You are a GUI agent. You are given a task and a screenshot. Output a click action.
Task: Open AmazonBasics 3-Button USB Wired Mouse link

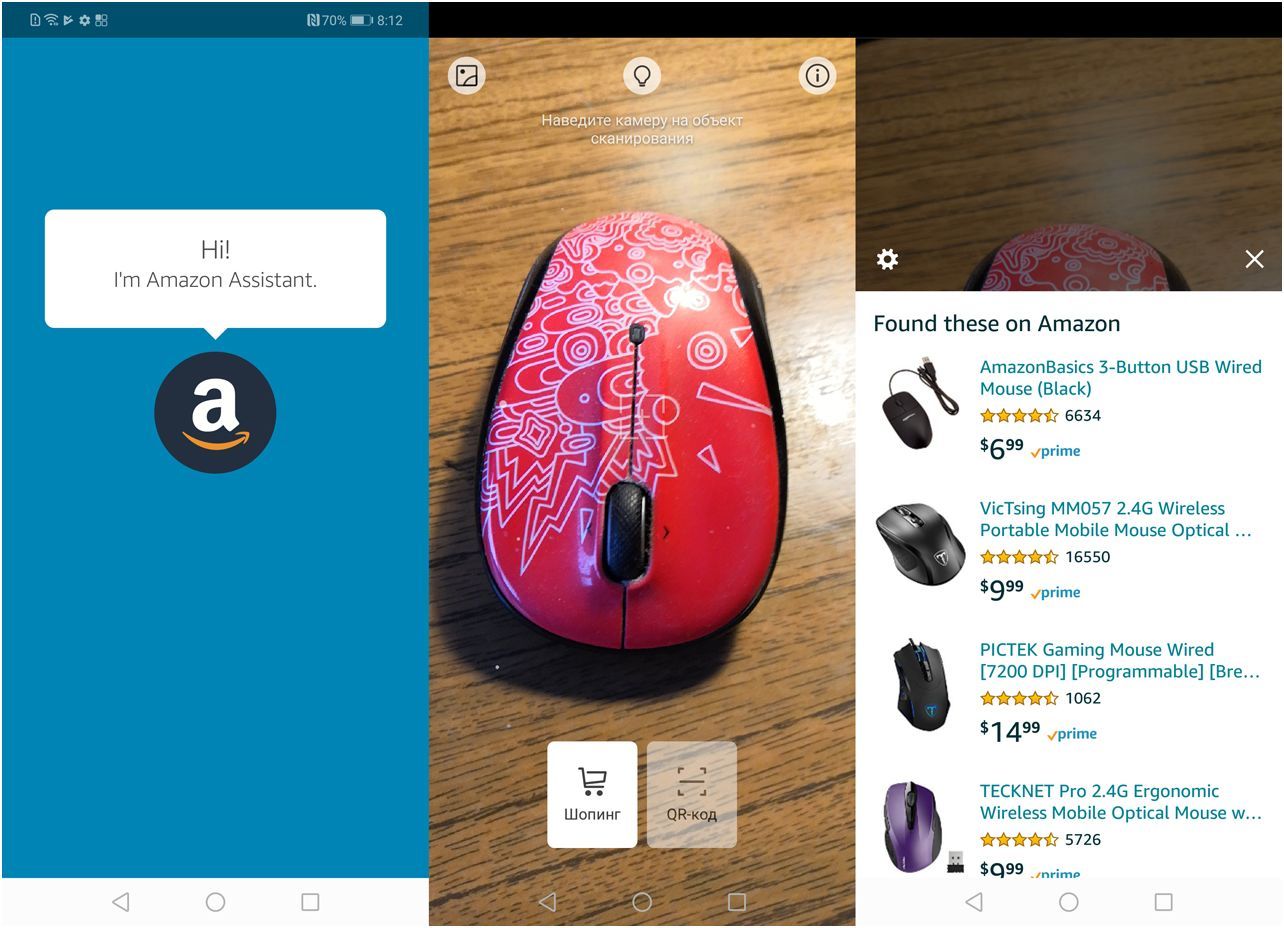(1121, 378)
